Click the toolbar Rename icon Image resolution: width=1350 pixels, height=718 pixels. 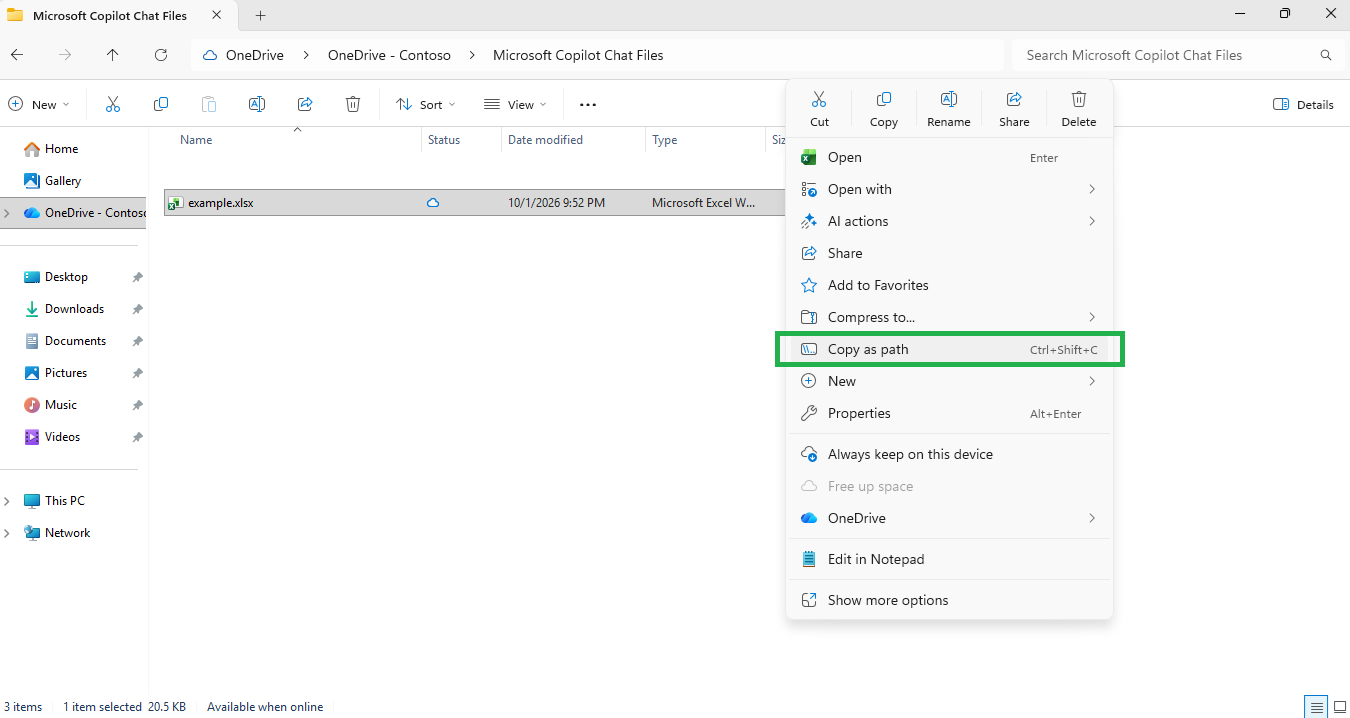click(257, 104)
